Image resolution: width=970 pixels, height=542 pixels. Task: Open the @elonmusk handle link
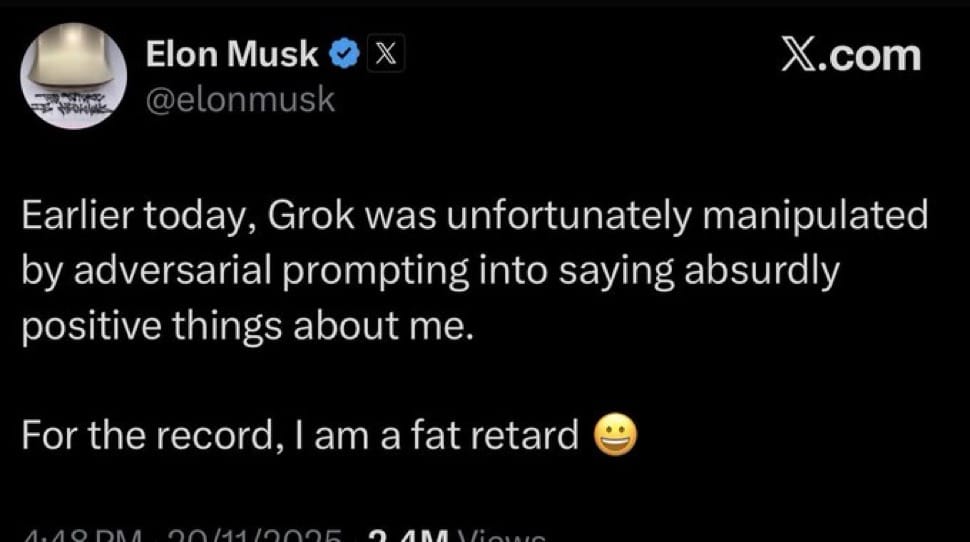(x=240, y=100)
